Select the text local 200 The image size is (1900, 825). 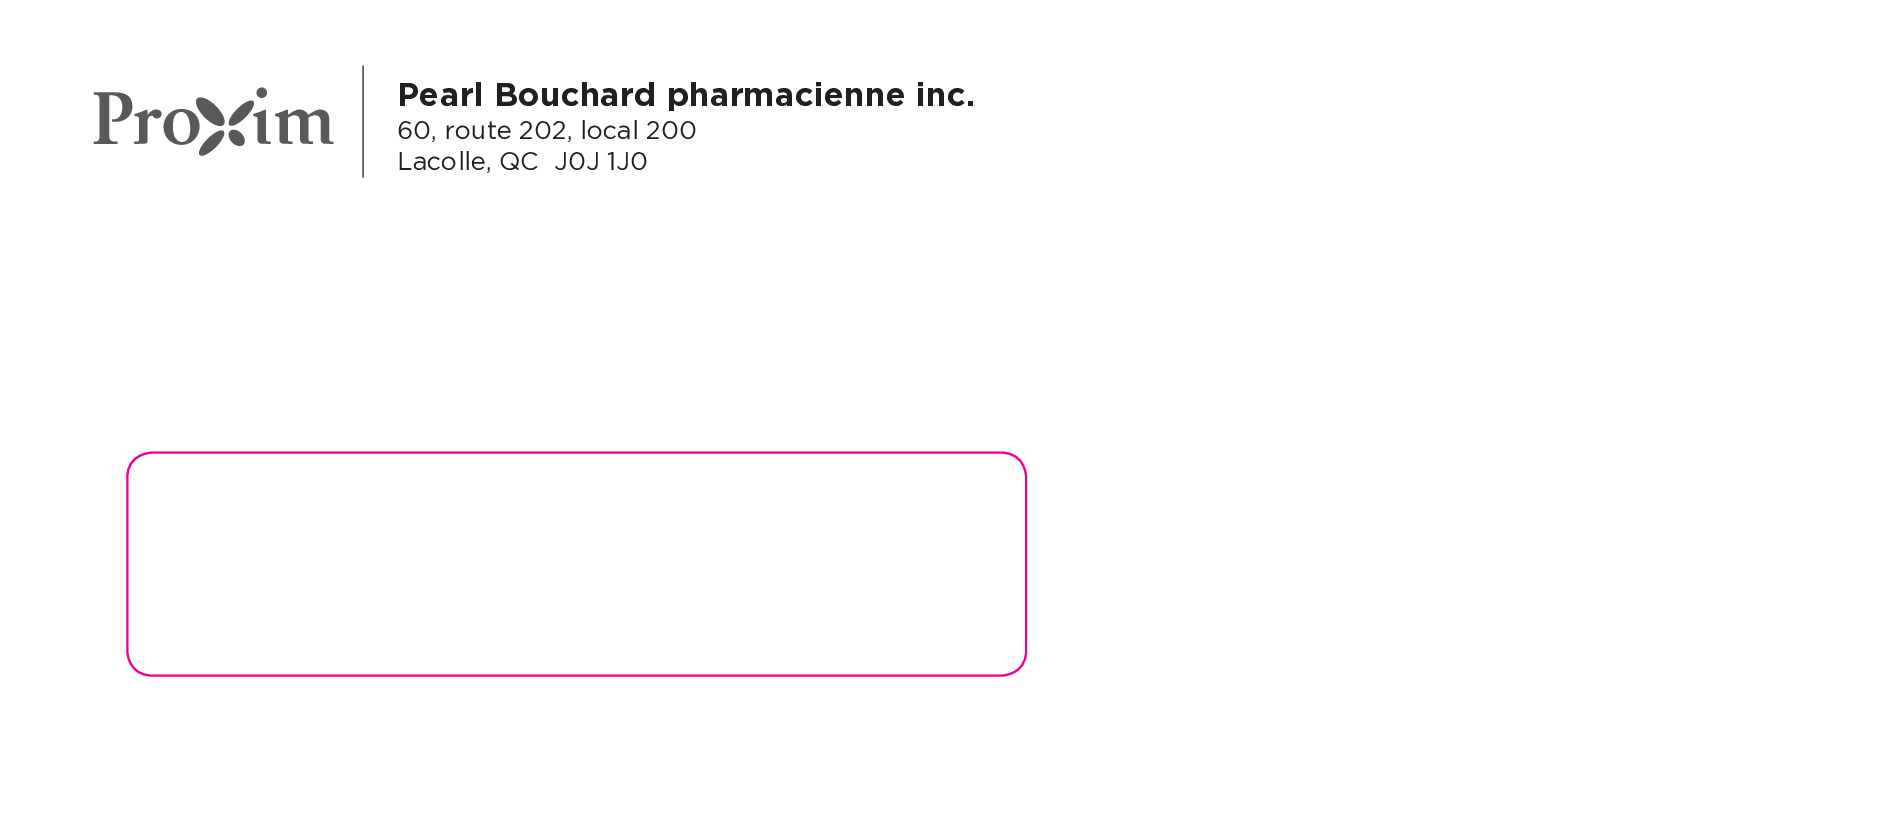(x=638, y=131)
